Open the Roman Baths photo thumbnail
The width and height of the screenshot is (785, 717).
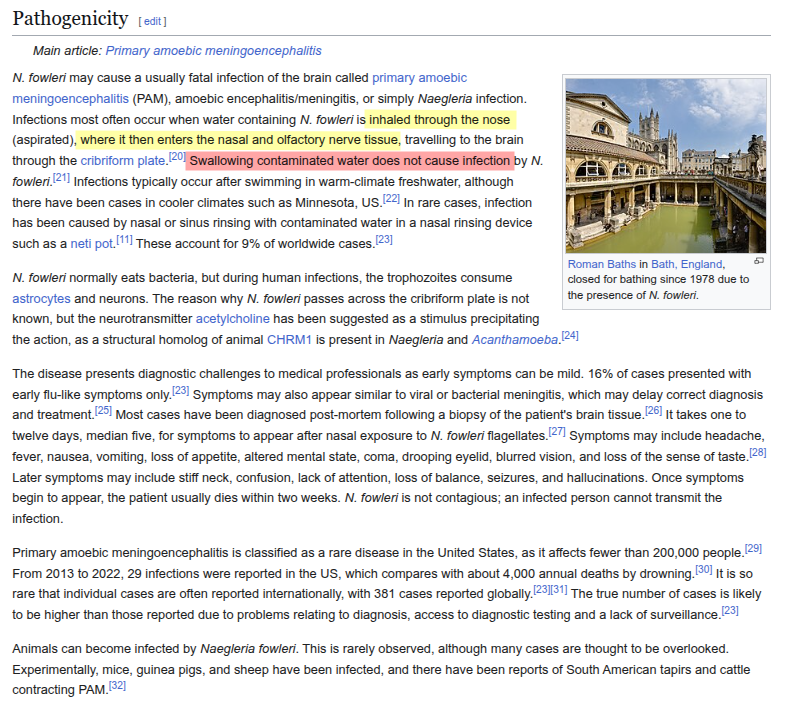pyautogui.click(x=666, y=166)
